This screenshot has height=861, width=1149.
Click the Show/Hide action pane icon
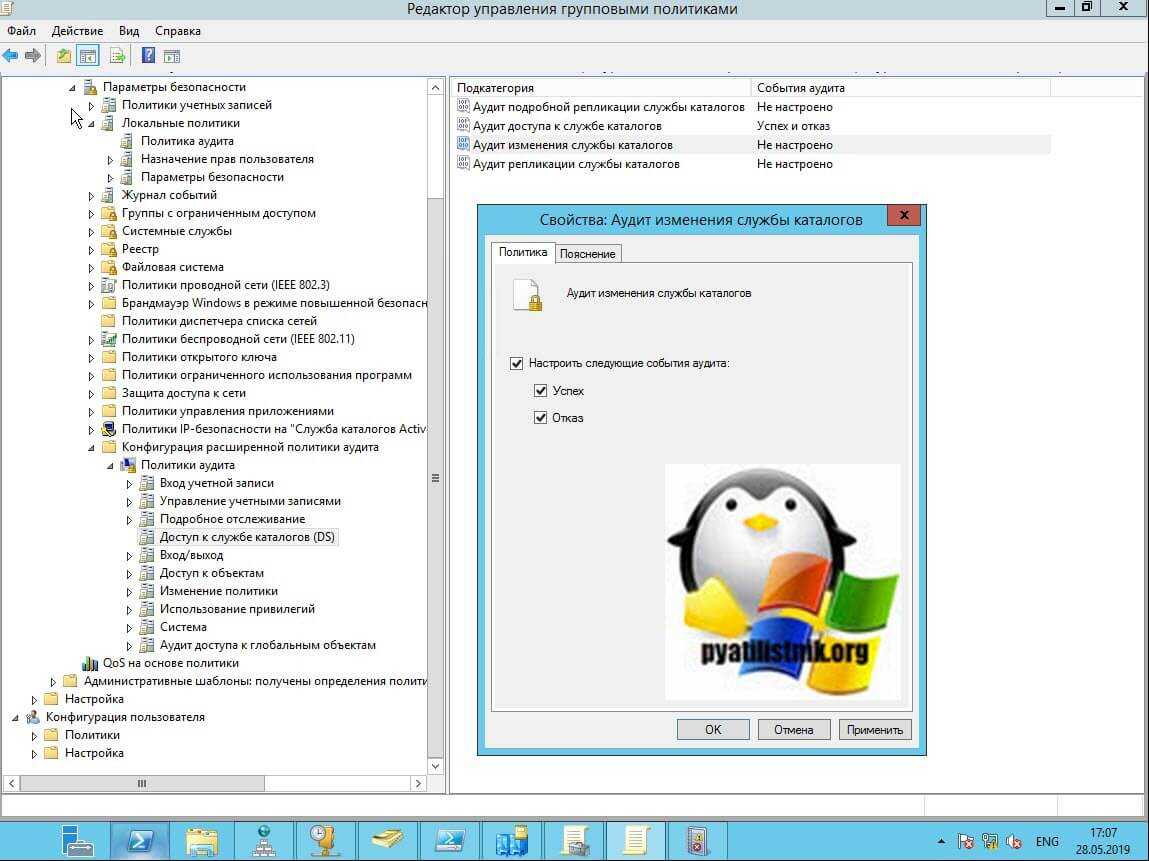pos(171,56)
